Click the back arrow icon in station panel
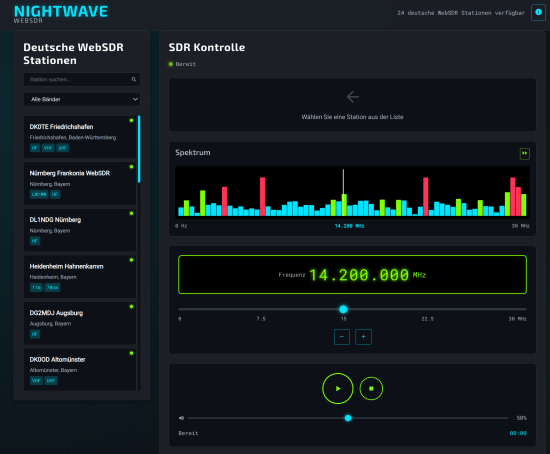Screen dimensions: 550x454 pyautogui.click(x=353, y=97)
